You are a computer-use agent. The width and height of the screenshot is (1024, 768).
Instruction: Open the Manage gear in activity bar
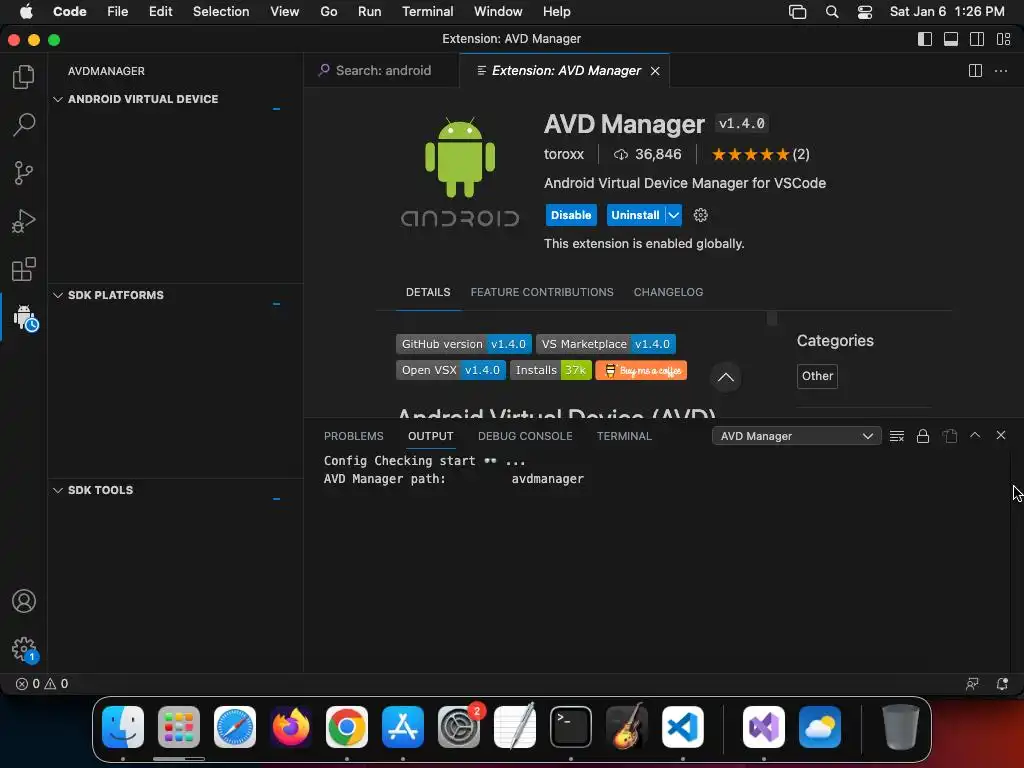24,650
